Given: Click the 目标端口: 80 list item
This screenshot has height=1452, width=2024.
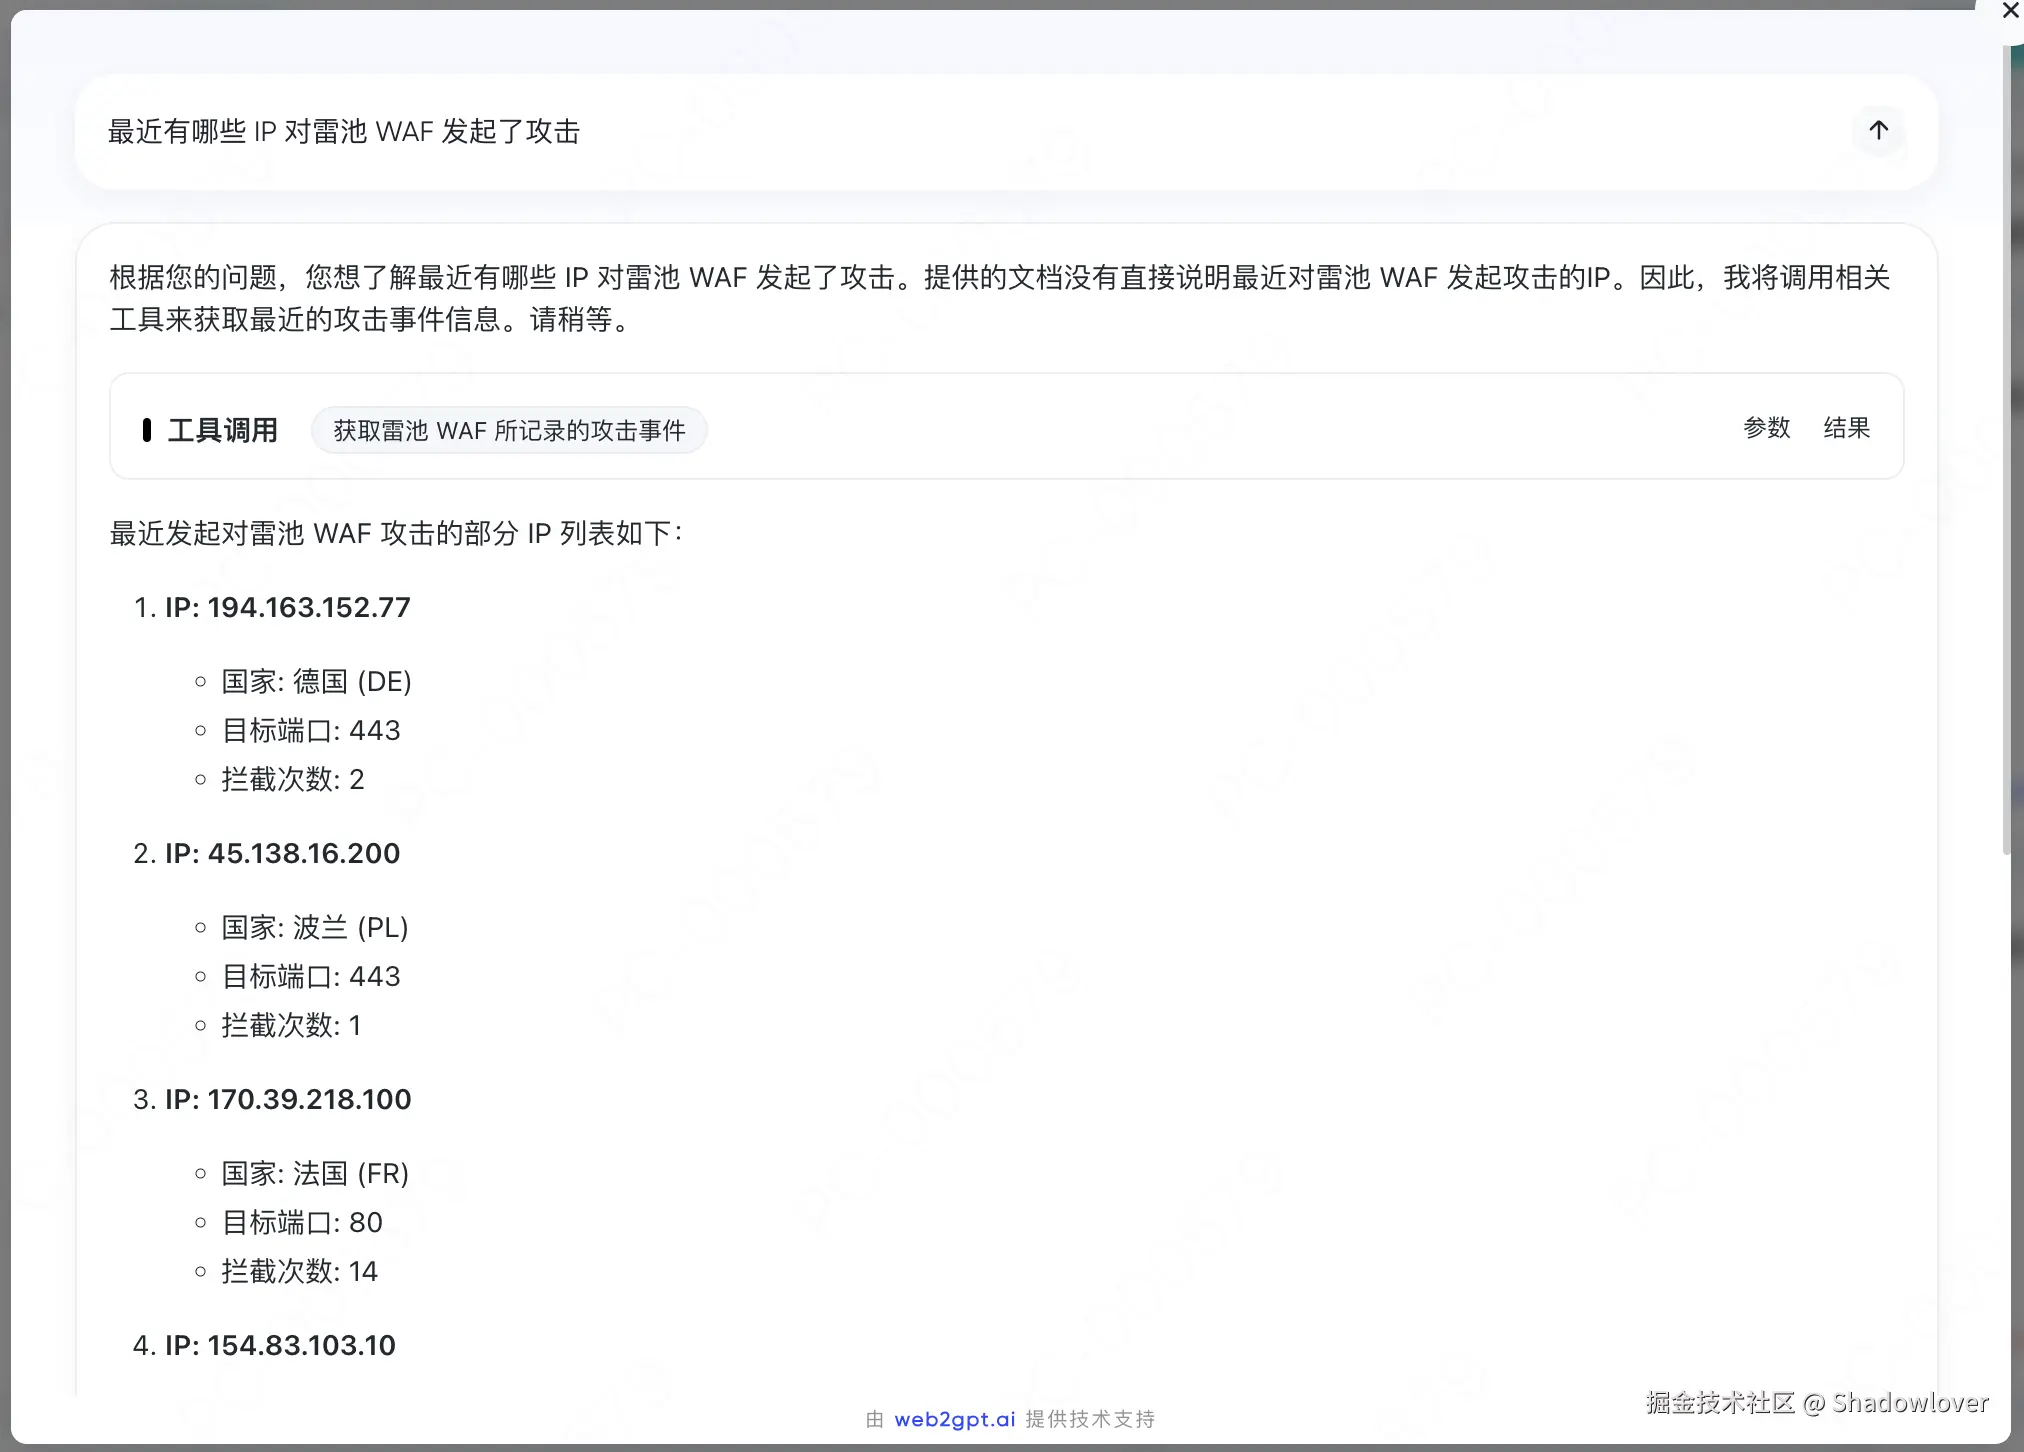Looking at the screenshot, I should (301, 1222).
